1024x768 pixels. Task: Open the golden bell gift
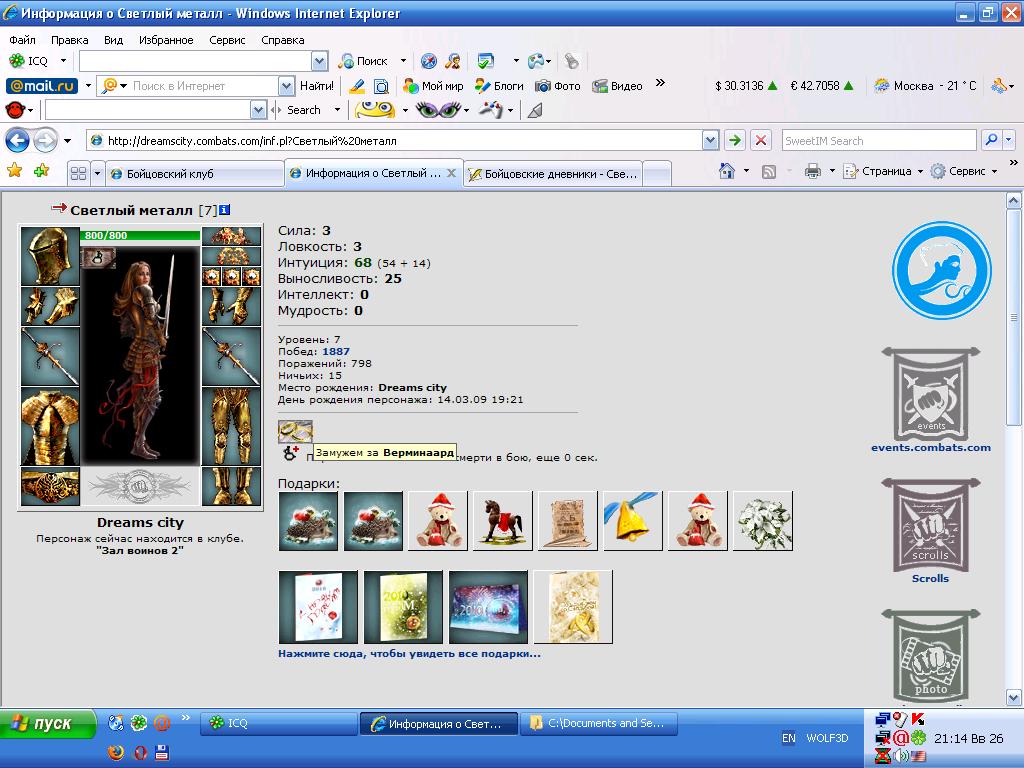[x=632, y=521]
